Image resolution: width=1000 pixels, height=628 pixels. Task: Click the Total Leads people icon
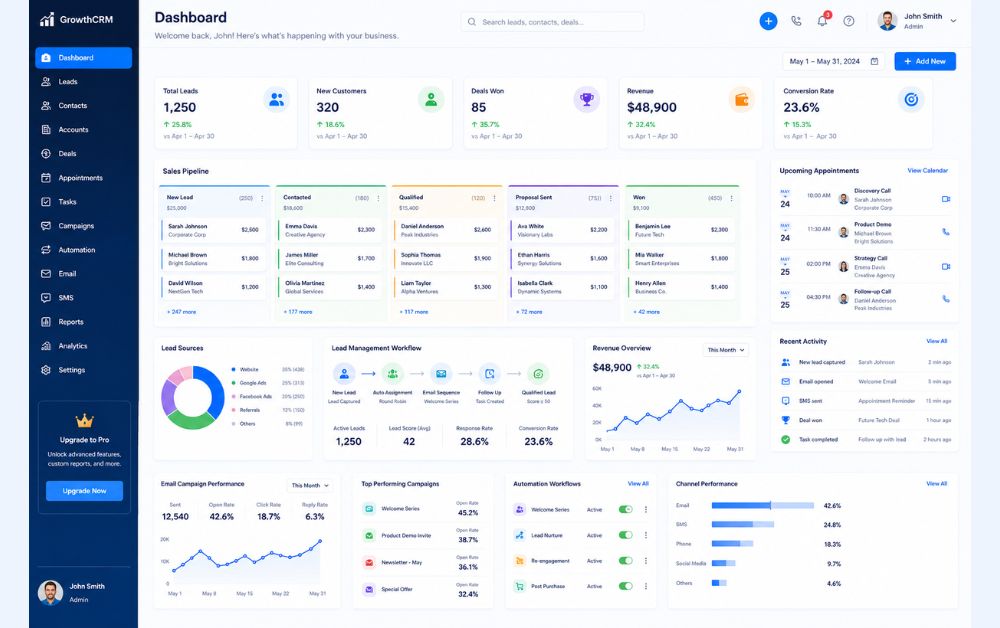click(x=276, y=99)
